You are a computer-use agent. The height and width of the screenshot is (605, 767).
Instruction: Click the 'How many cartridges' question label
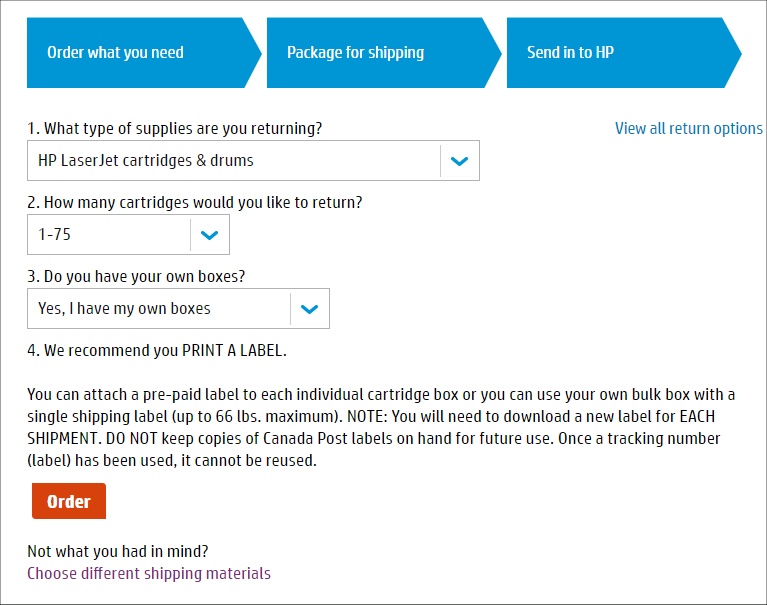pos(194,202)
